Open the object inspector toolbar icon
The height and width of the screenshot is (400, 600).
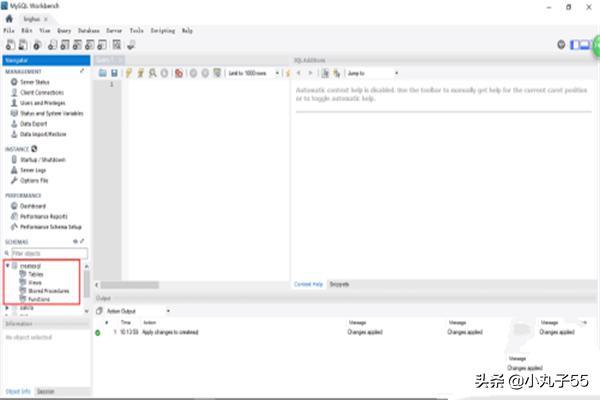[x=37, y=45]
